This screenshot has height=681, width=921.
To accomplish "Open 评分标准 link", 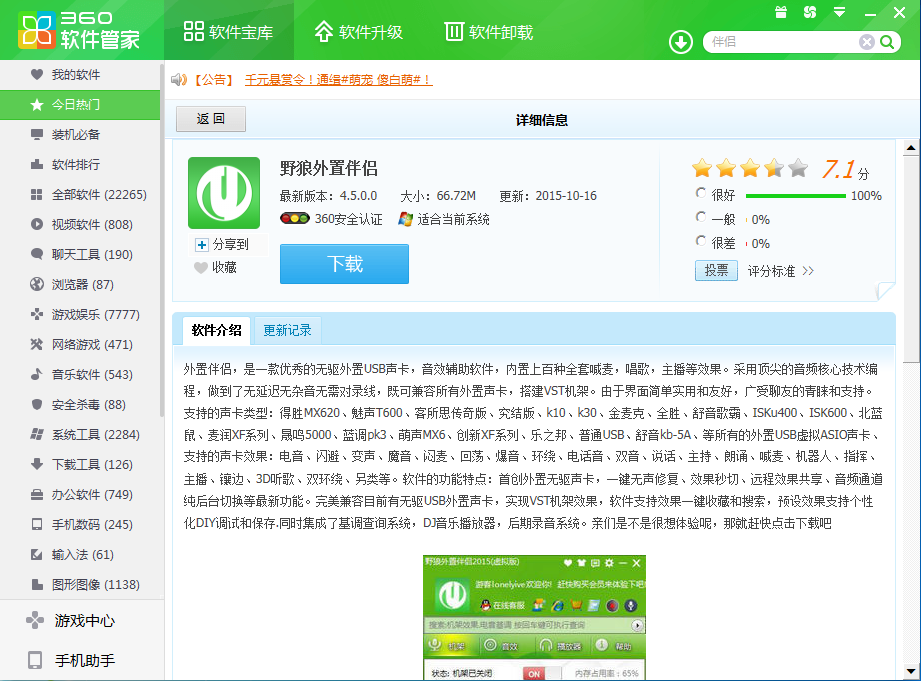I will pyautogui.click(x=781, y=271).
